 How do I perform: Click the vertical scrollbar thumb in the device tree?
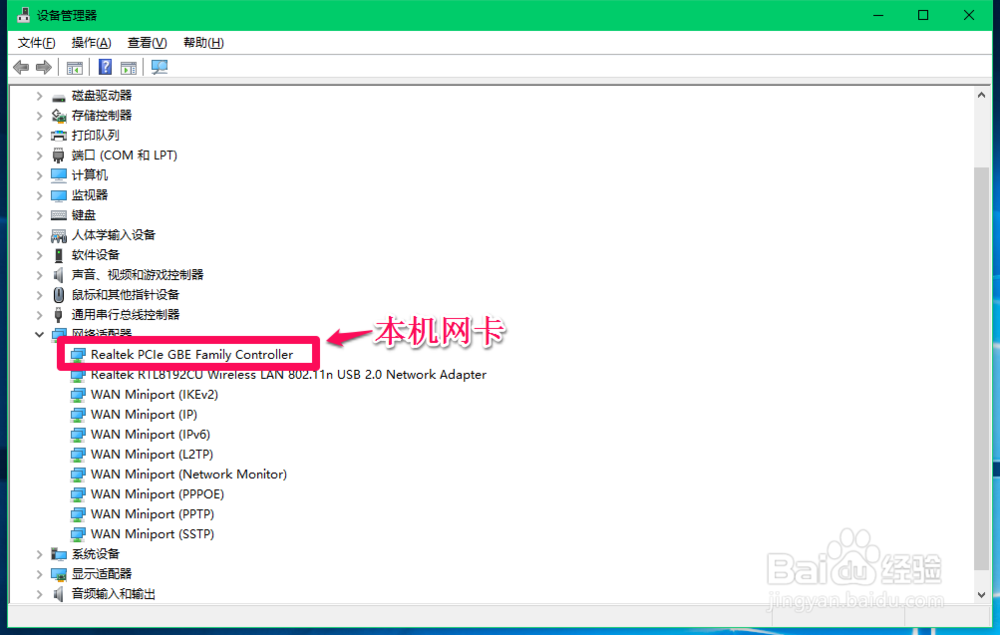tap(982, 369)
